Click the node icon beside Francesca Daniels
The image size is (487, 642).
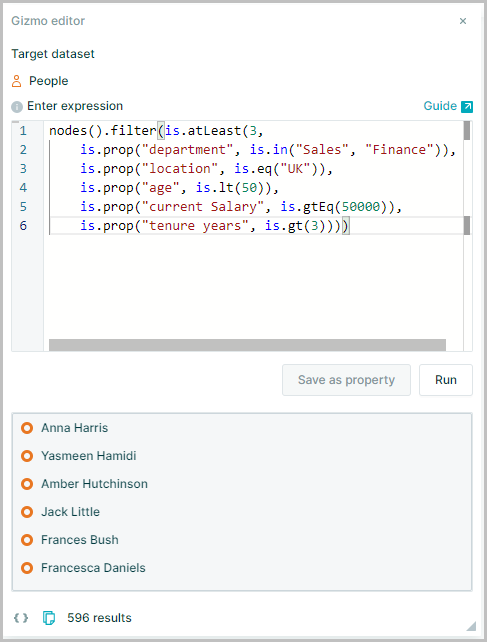click(27, 568)
